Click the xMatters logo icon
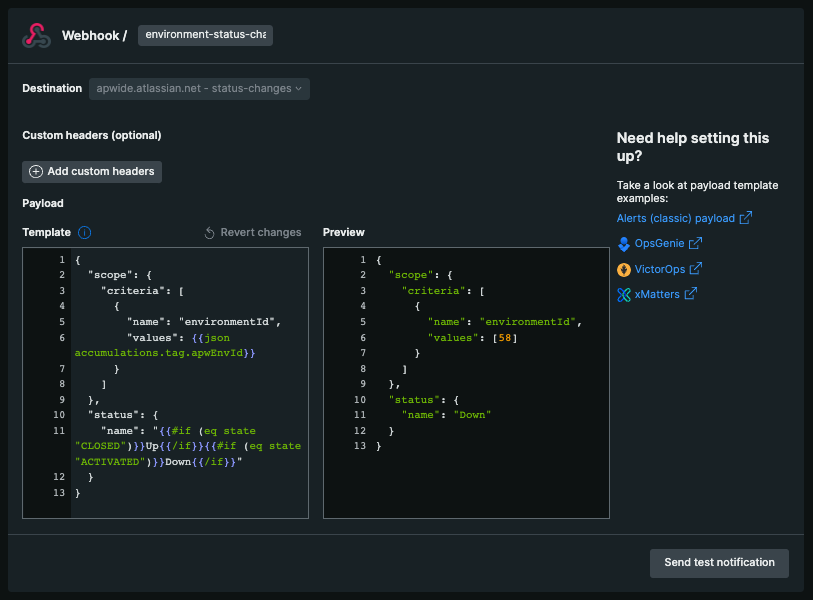Image resolution: width=813 pixels, height=600 pixels. point(624,294)
